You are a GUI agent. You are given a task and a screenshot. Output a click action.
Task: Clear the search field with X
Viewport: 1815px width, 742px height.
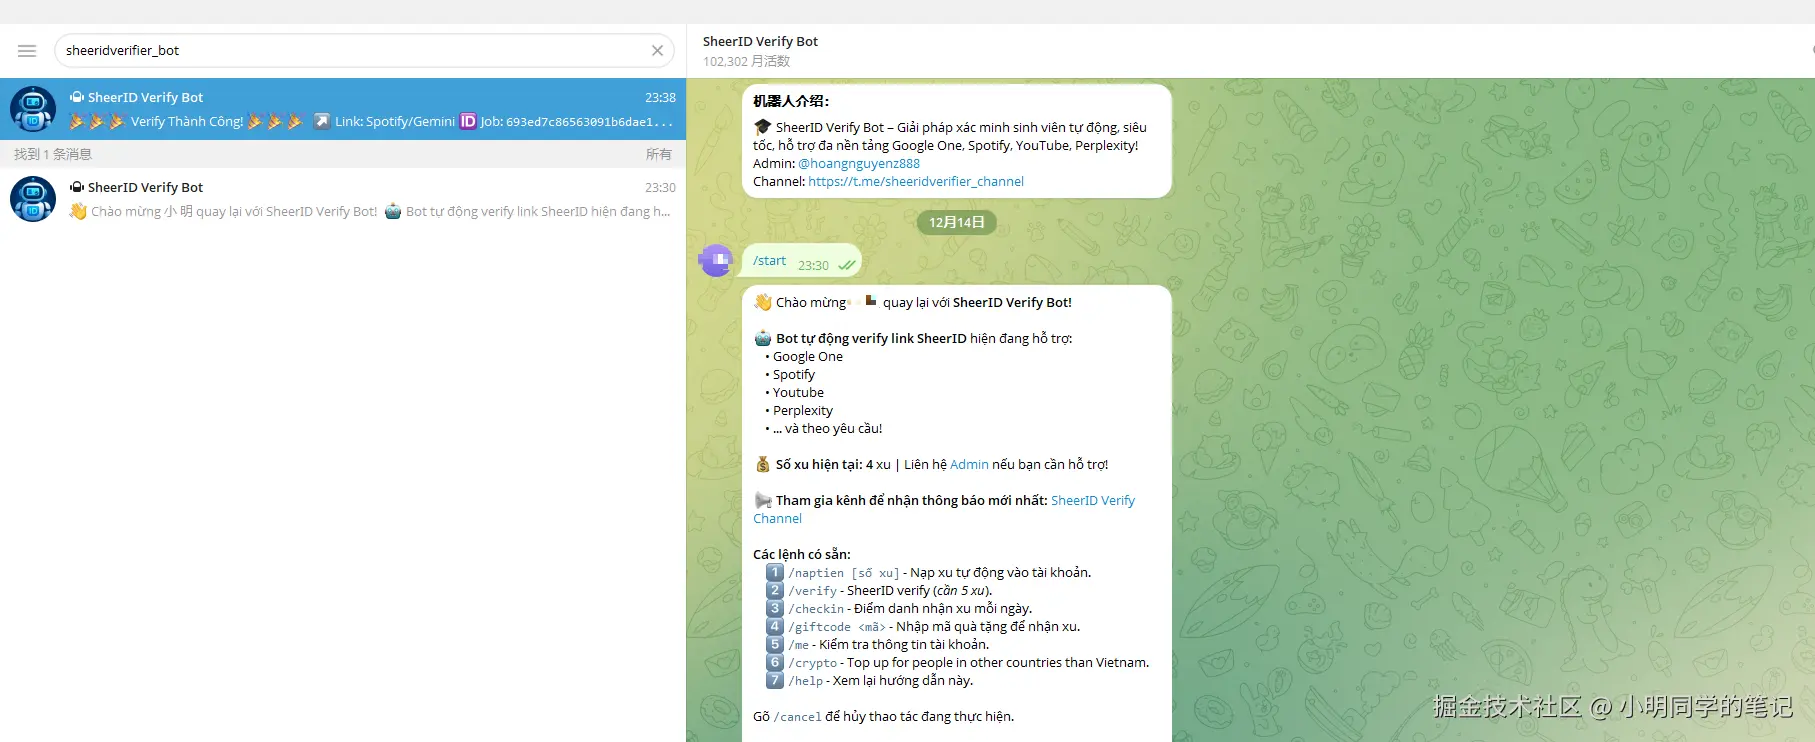point(657,51)
